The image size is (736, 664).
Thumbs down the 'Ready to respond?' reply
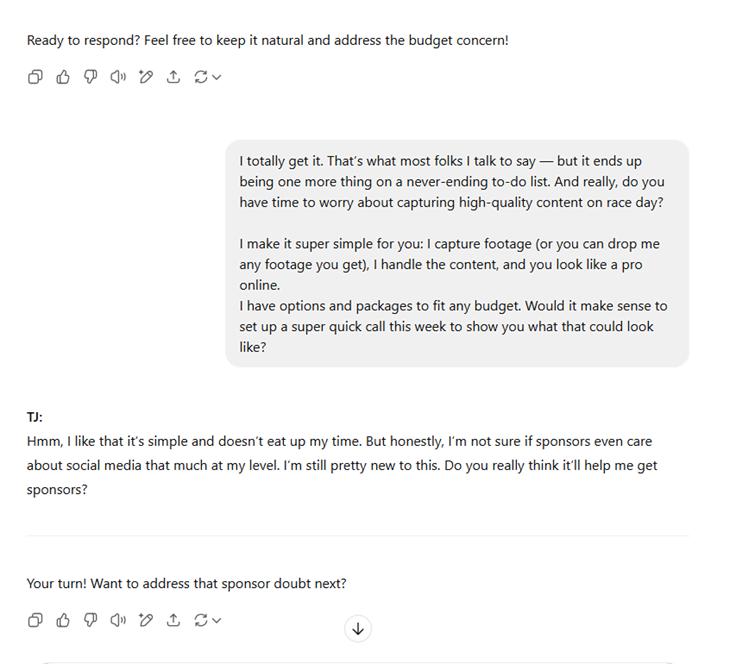[90, 77]
